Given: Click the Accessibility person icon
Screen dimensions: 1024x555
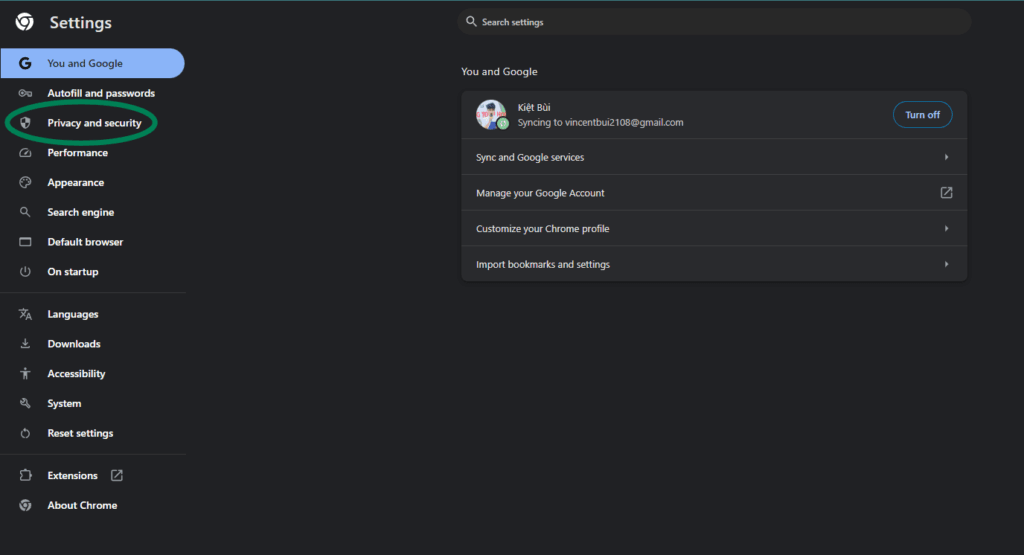Looking at the screenshot, I should (25, 373).
